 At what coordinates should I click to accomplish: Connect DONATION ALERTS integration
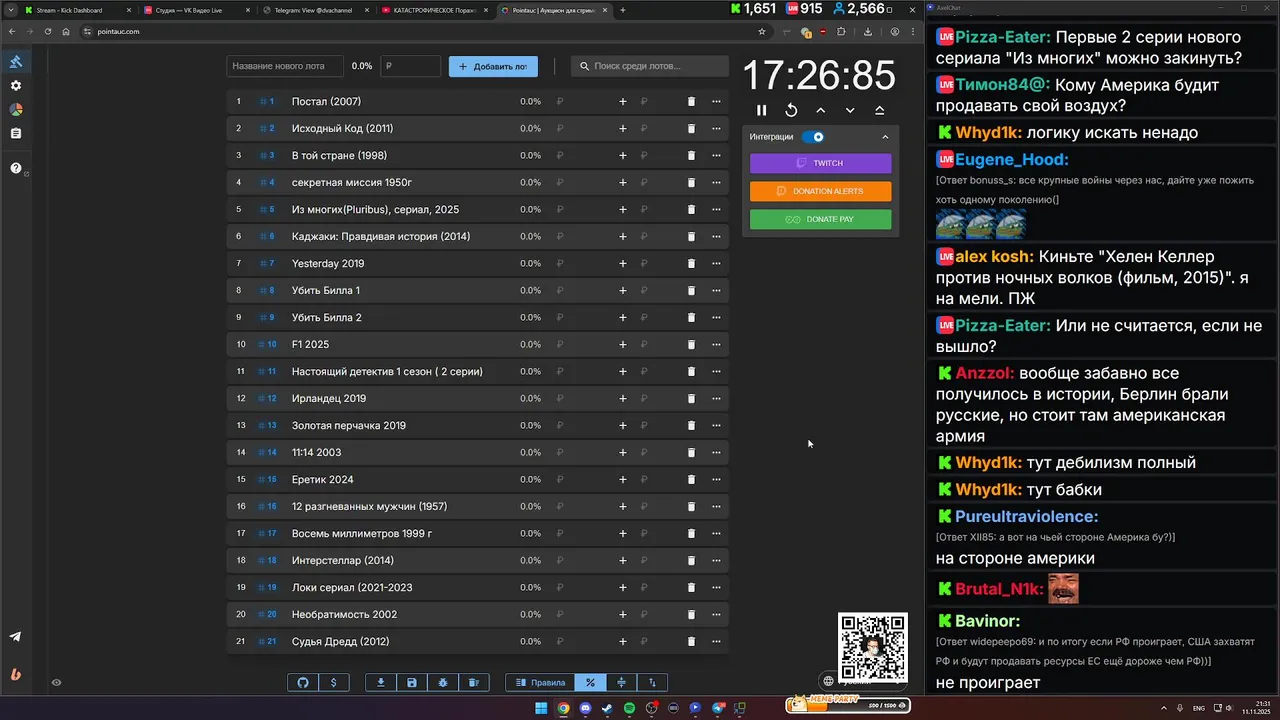pyautogui.click(x=820, y=191)
